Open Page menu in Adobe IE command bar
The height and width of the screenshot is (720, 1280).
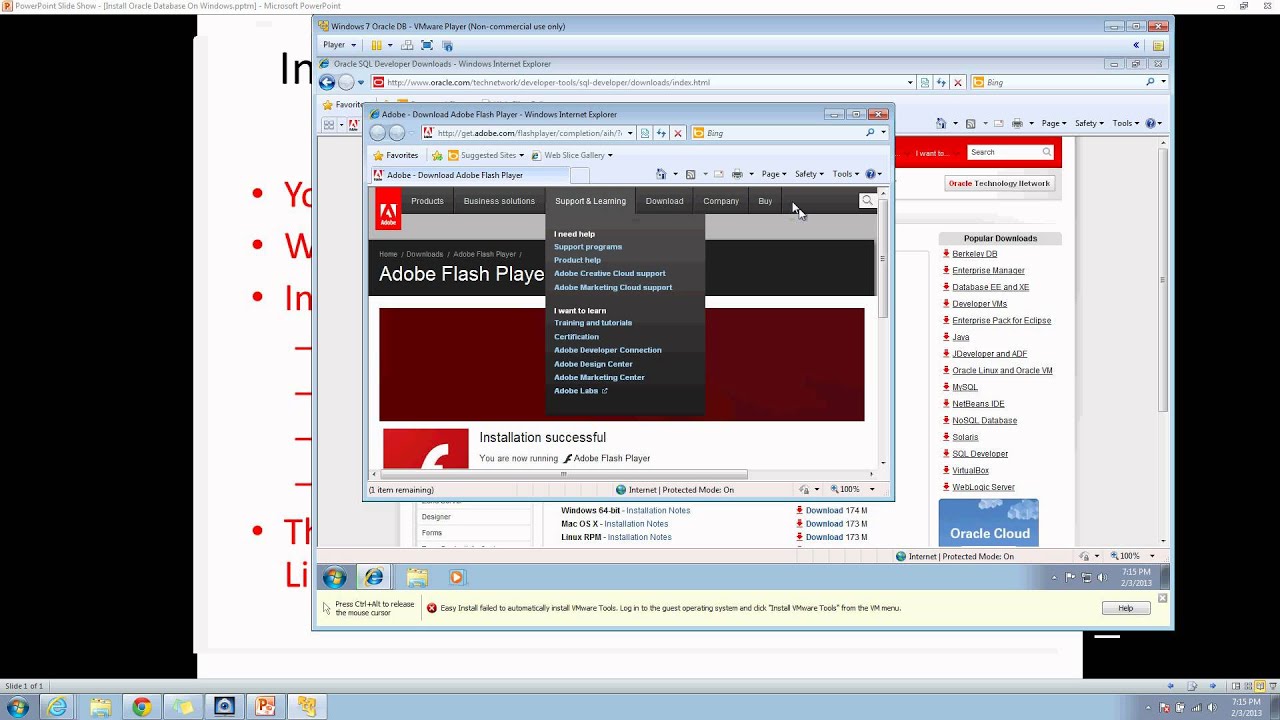[774, 174]
